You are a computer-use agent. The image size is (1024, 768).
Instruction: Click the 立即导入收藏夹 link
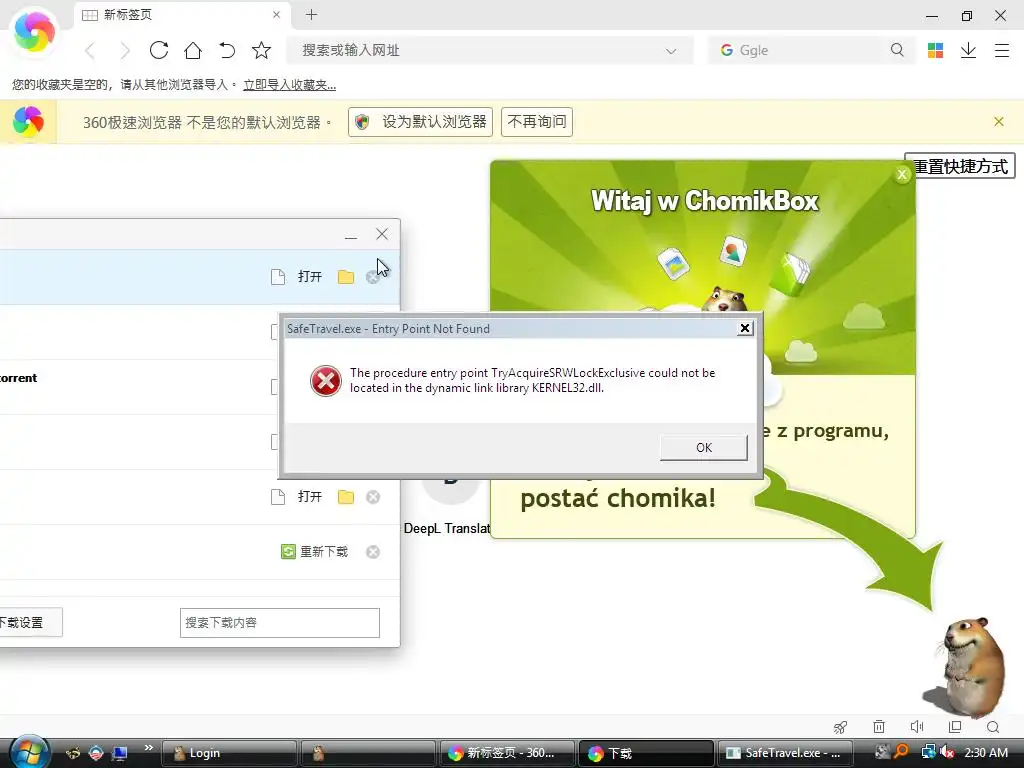click(x=289, y=84)
